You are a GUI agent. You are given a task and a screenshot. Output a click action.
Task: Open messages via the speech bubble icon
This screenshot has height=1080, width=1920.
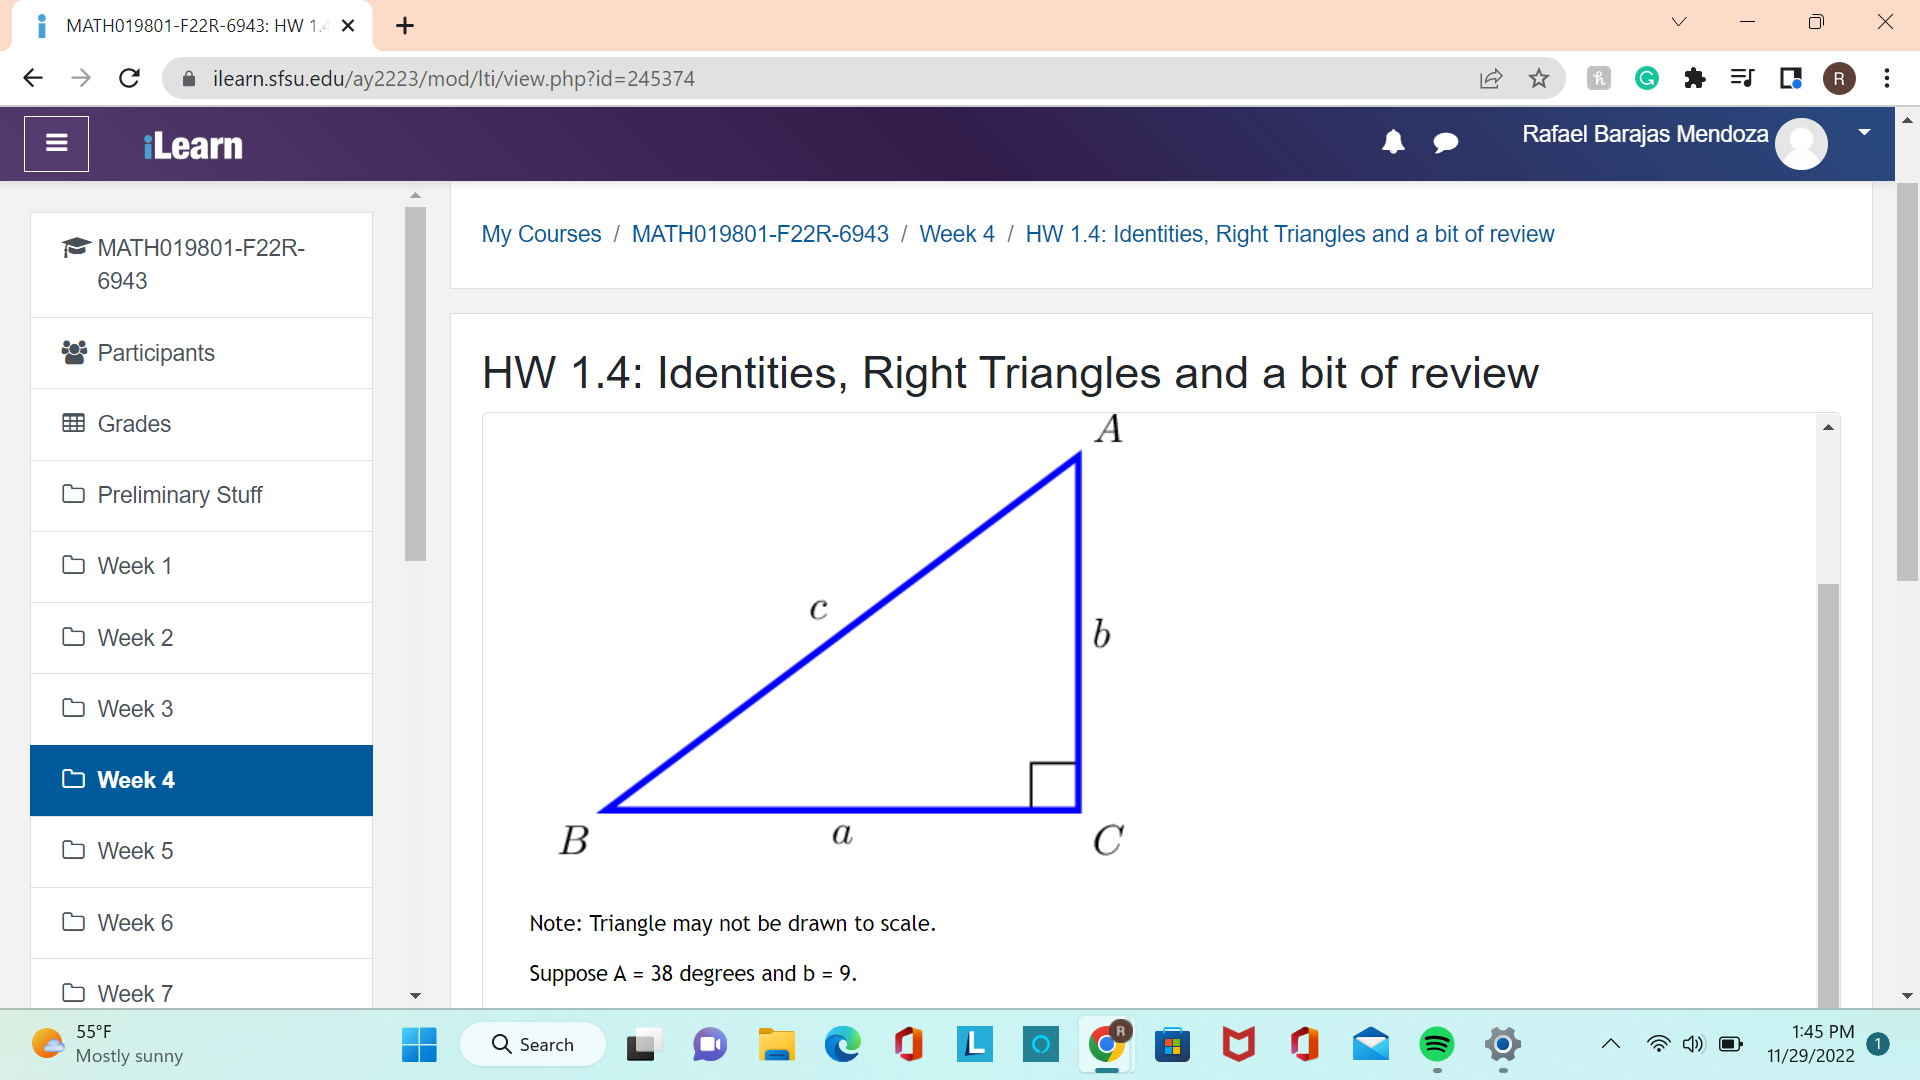(x=1446, y=142)
